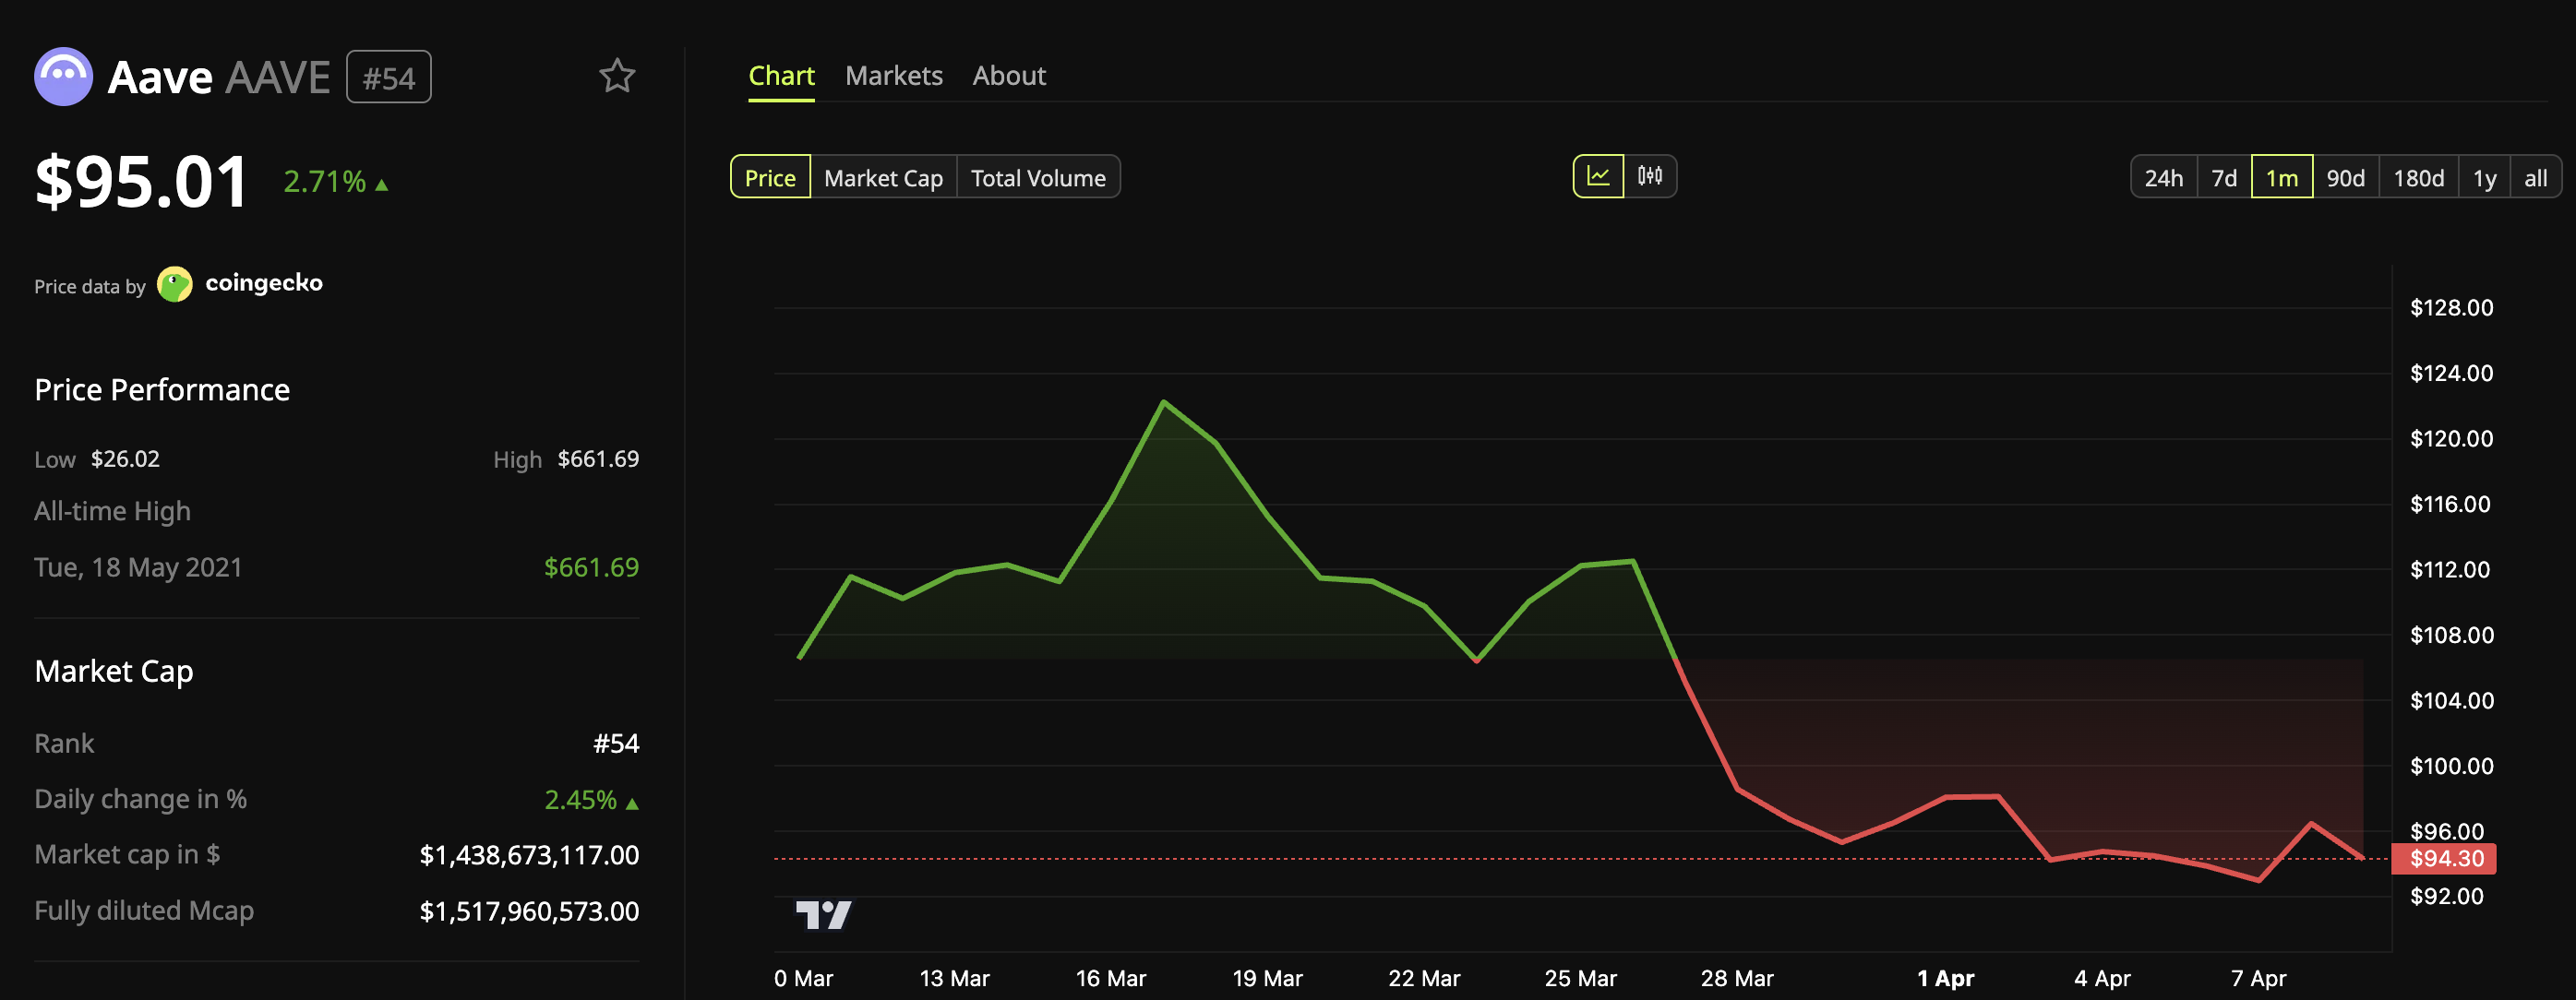Screen dimensions: 2576x1000
Task: Set chart range to 7d
Action: point(2224,178)
